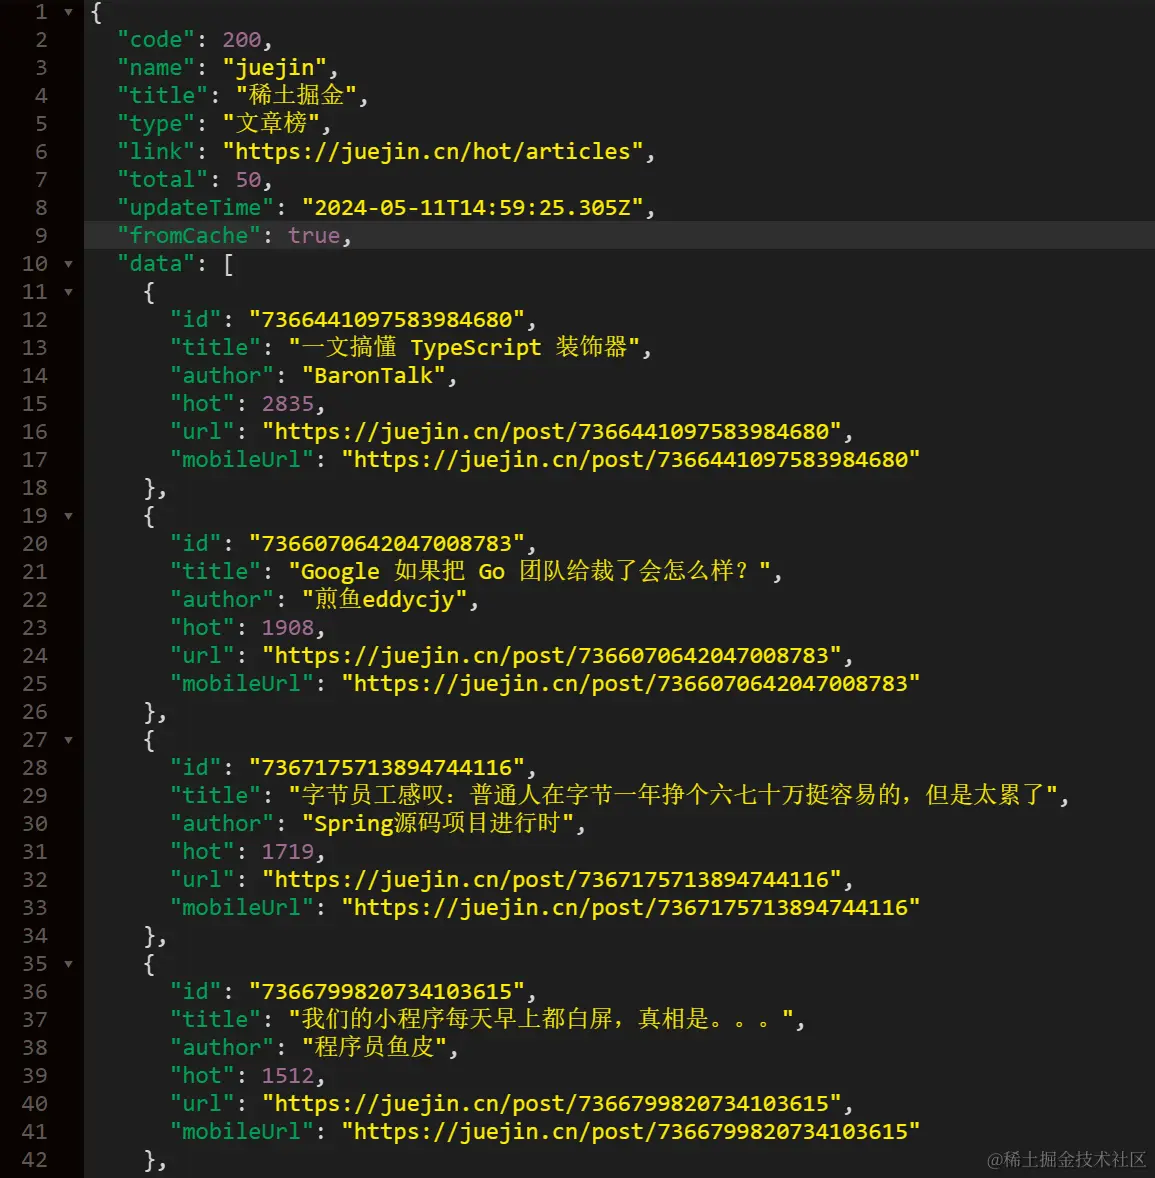
Task: Click the "fromCache" key
Action: [x=189, y=236]
